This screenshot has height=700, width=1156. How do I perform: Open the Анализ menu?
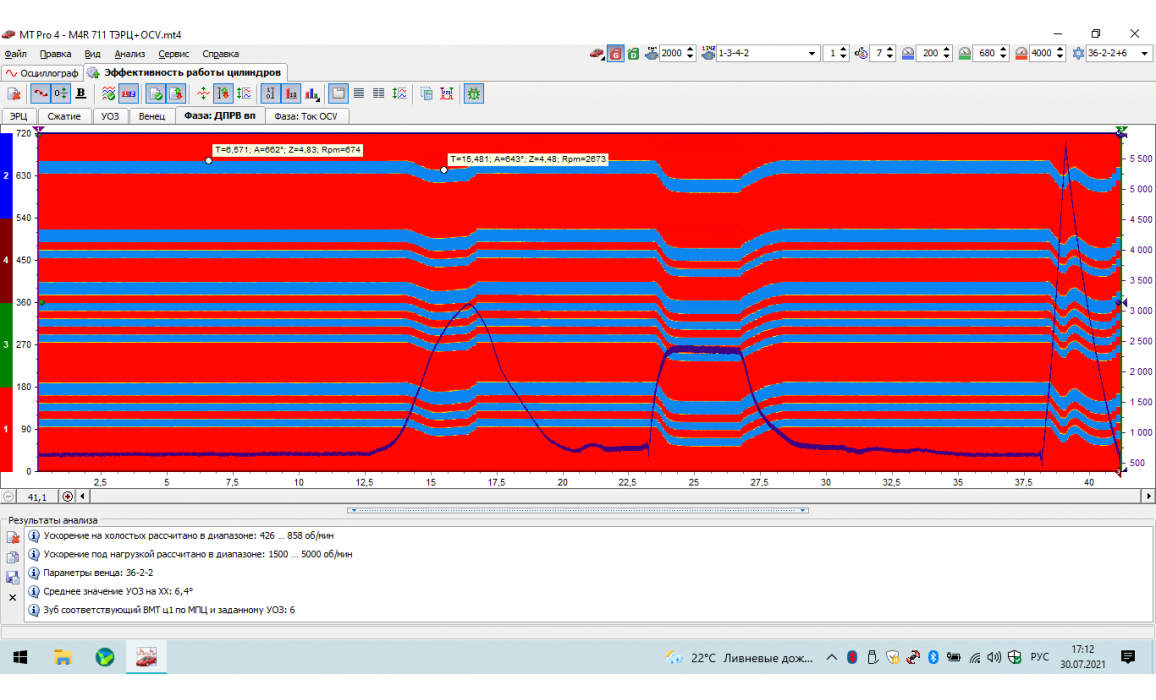130,54
